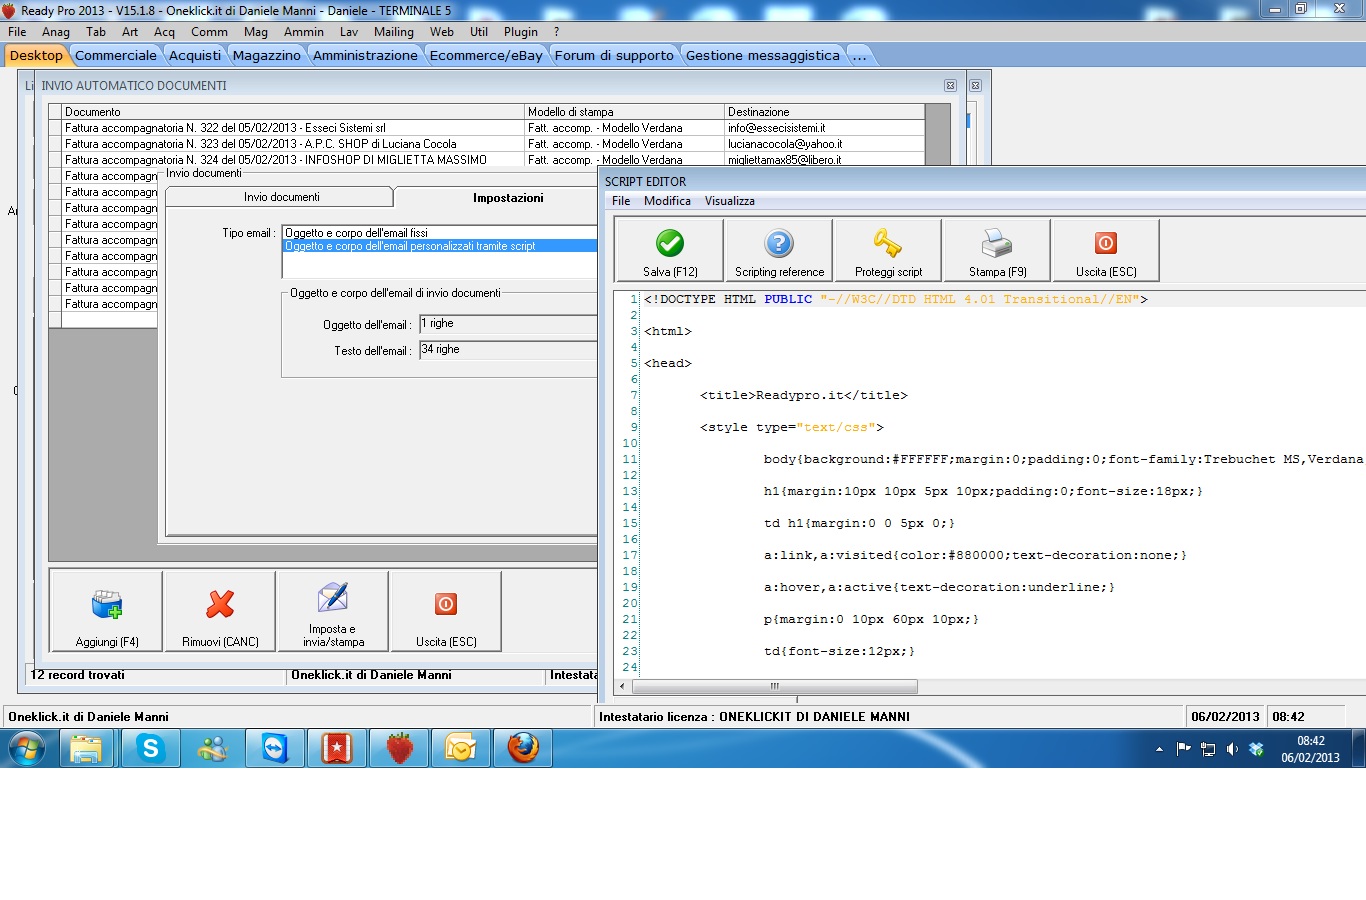This screenshot has width=1366, height=900.
Task: Select email personalizzati tramite script option
Action: pos(440,246)
